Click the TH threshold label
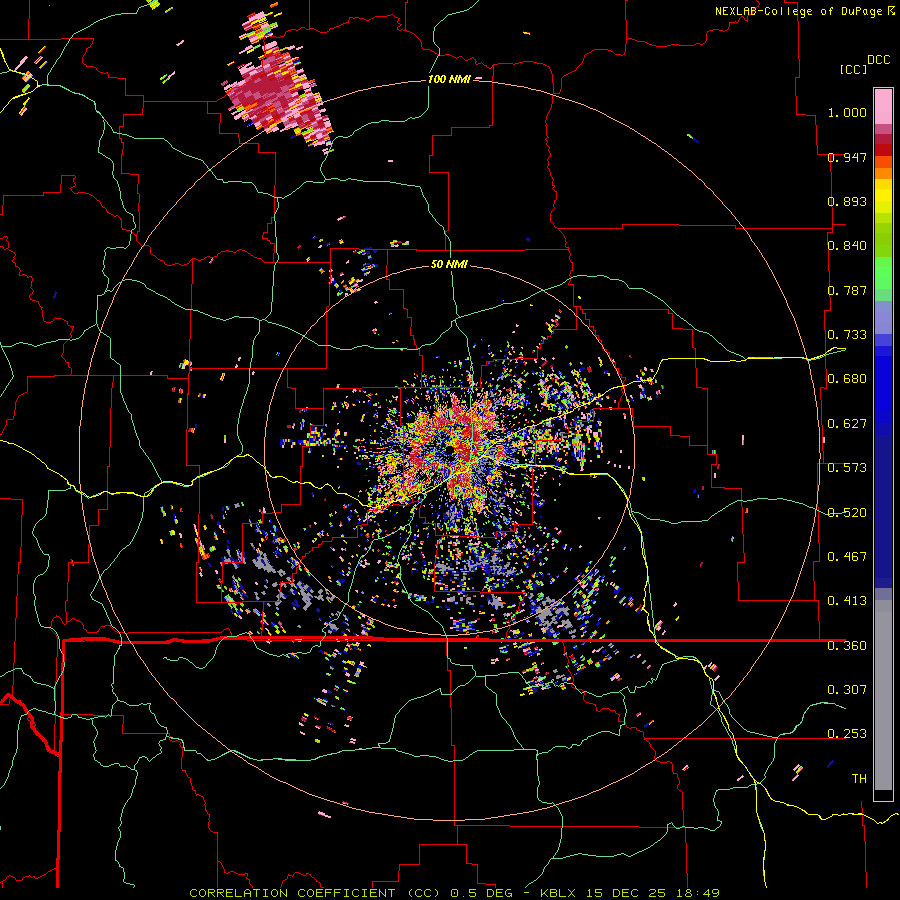 coord(859,778)
